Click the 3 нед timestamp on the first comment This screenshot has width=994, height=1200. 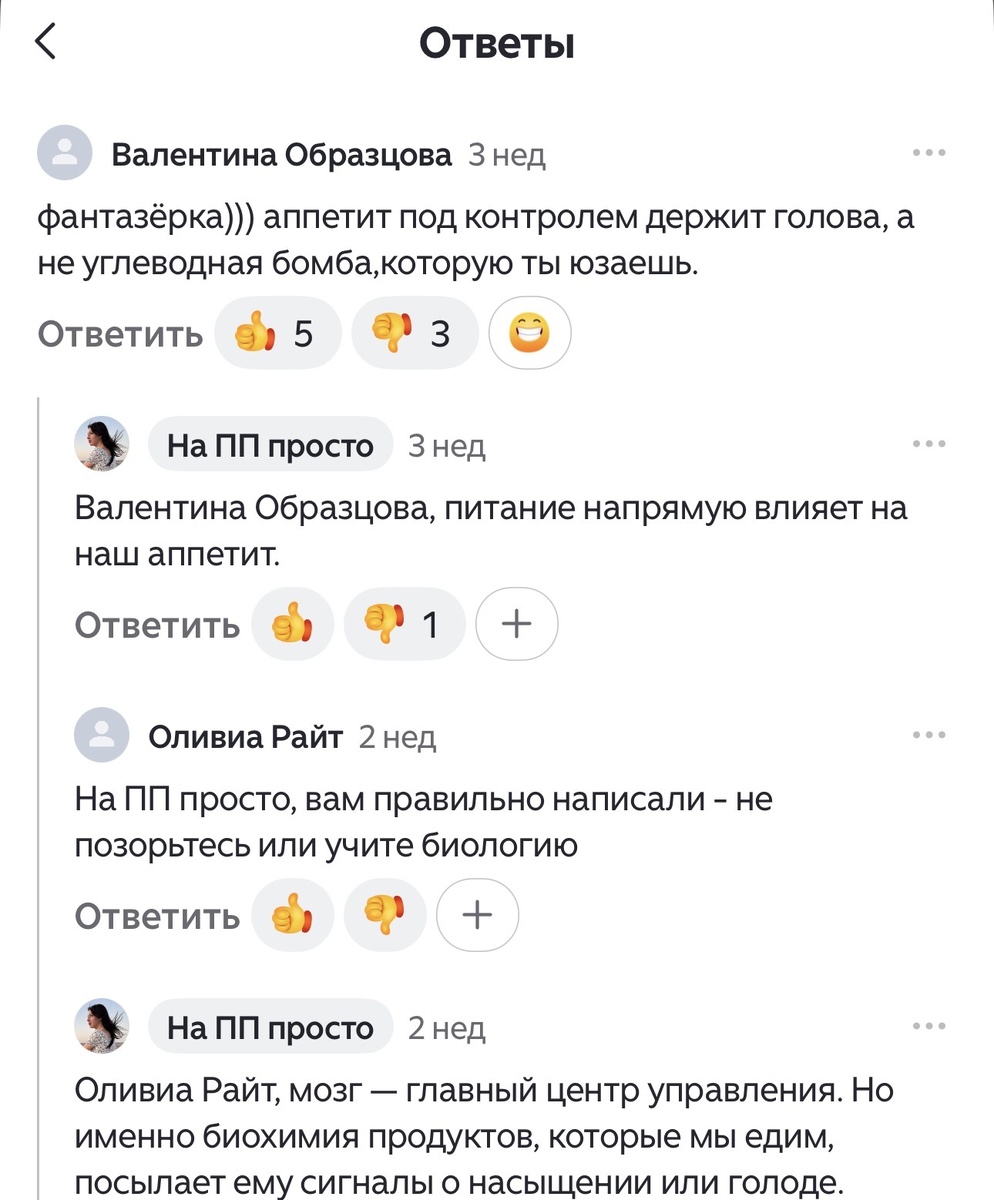point(506,155)
